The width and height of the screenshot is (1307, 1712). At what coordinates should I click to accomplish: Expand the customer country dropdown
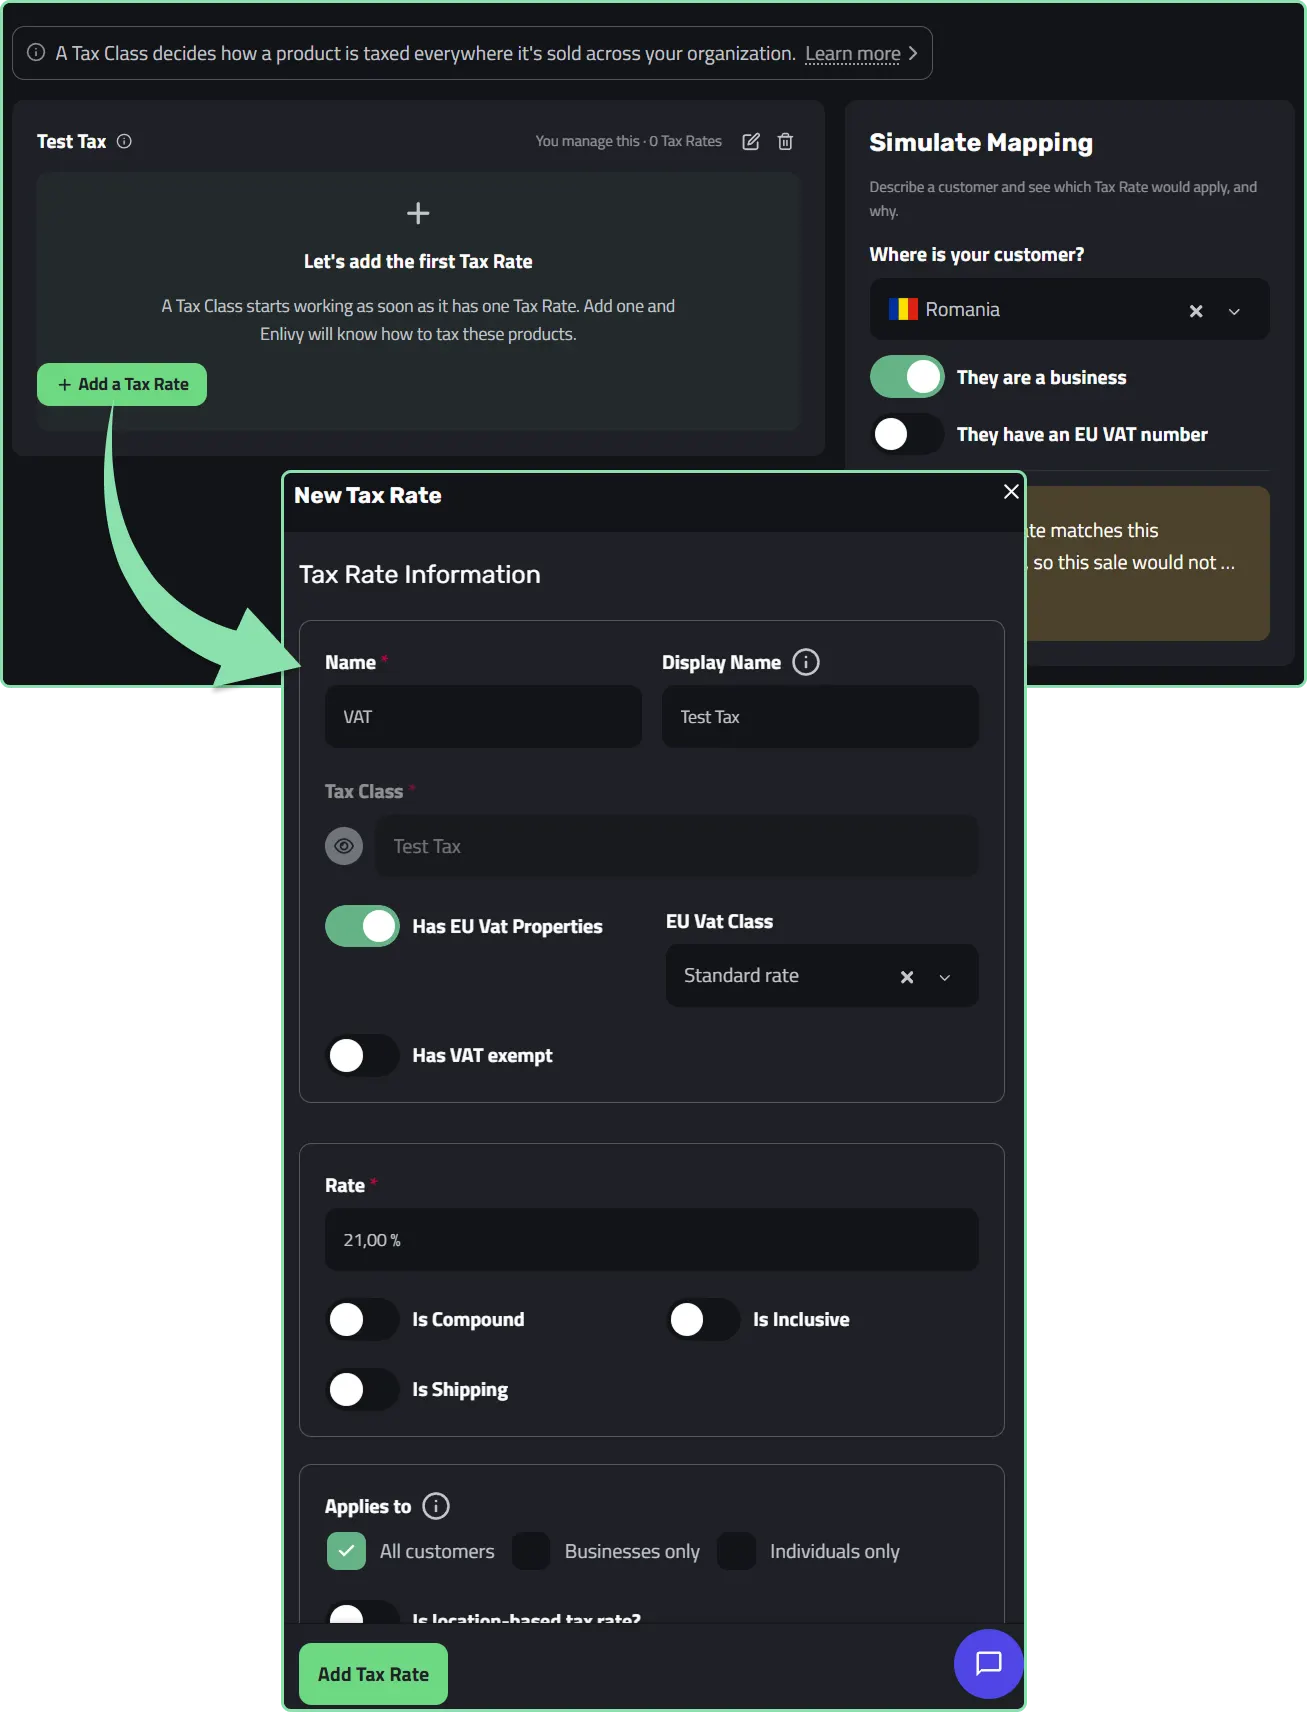point(1234,311)
